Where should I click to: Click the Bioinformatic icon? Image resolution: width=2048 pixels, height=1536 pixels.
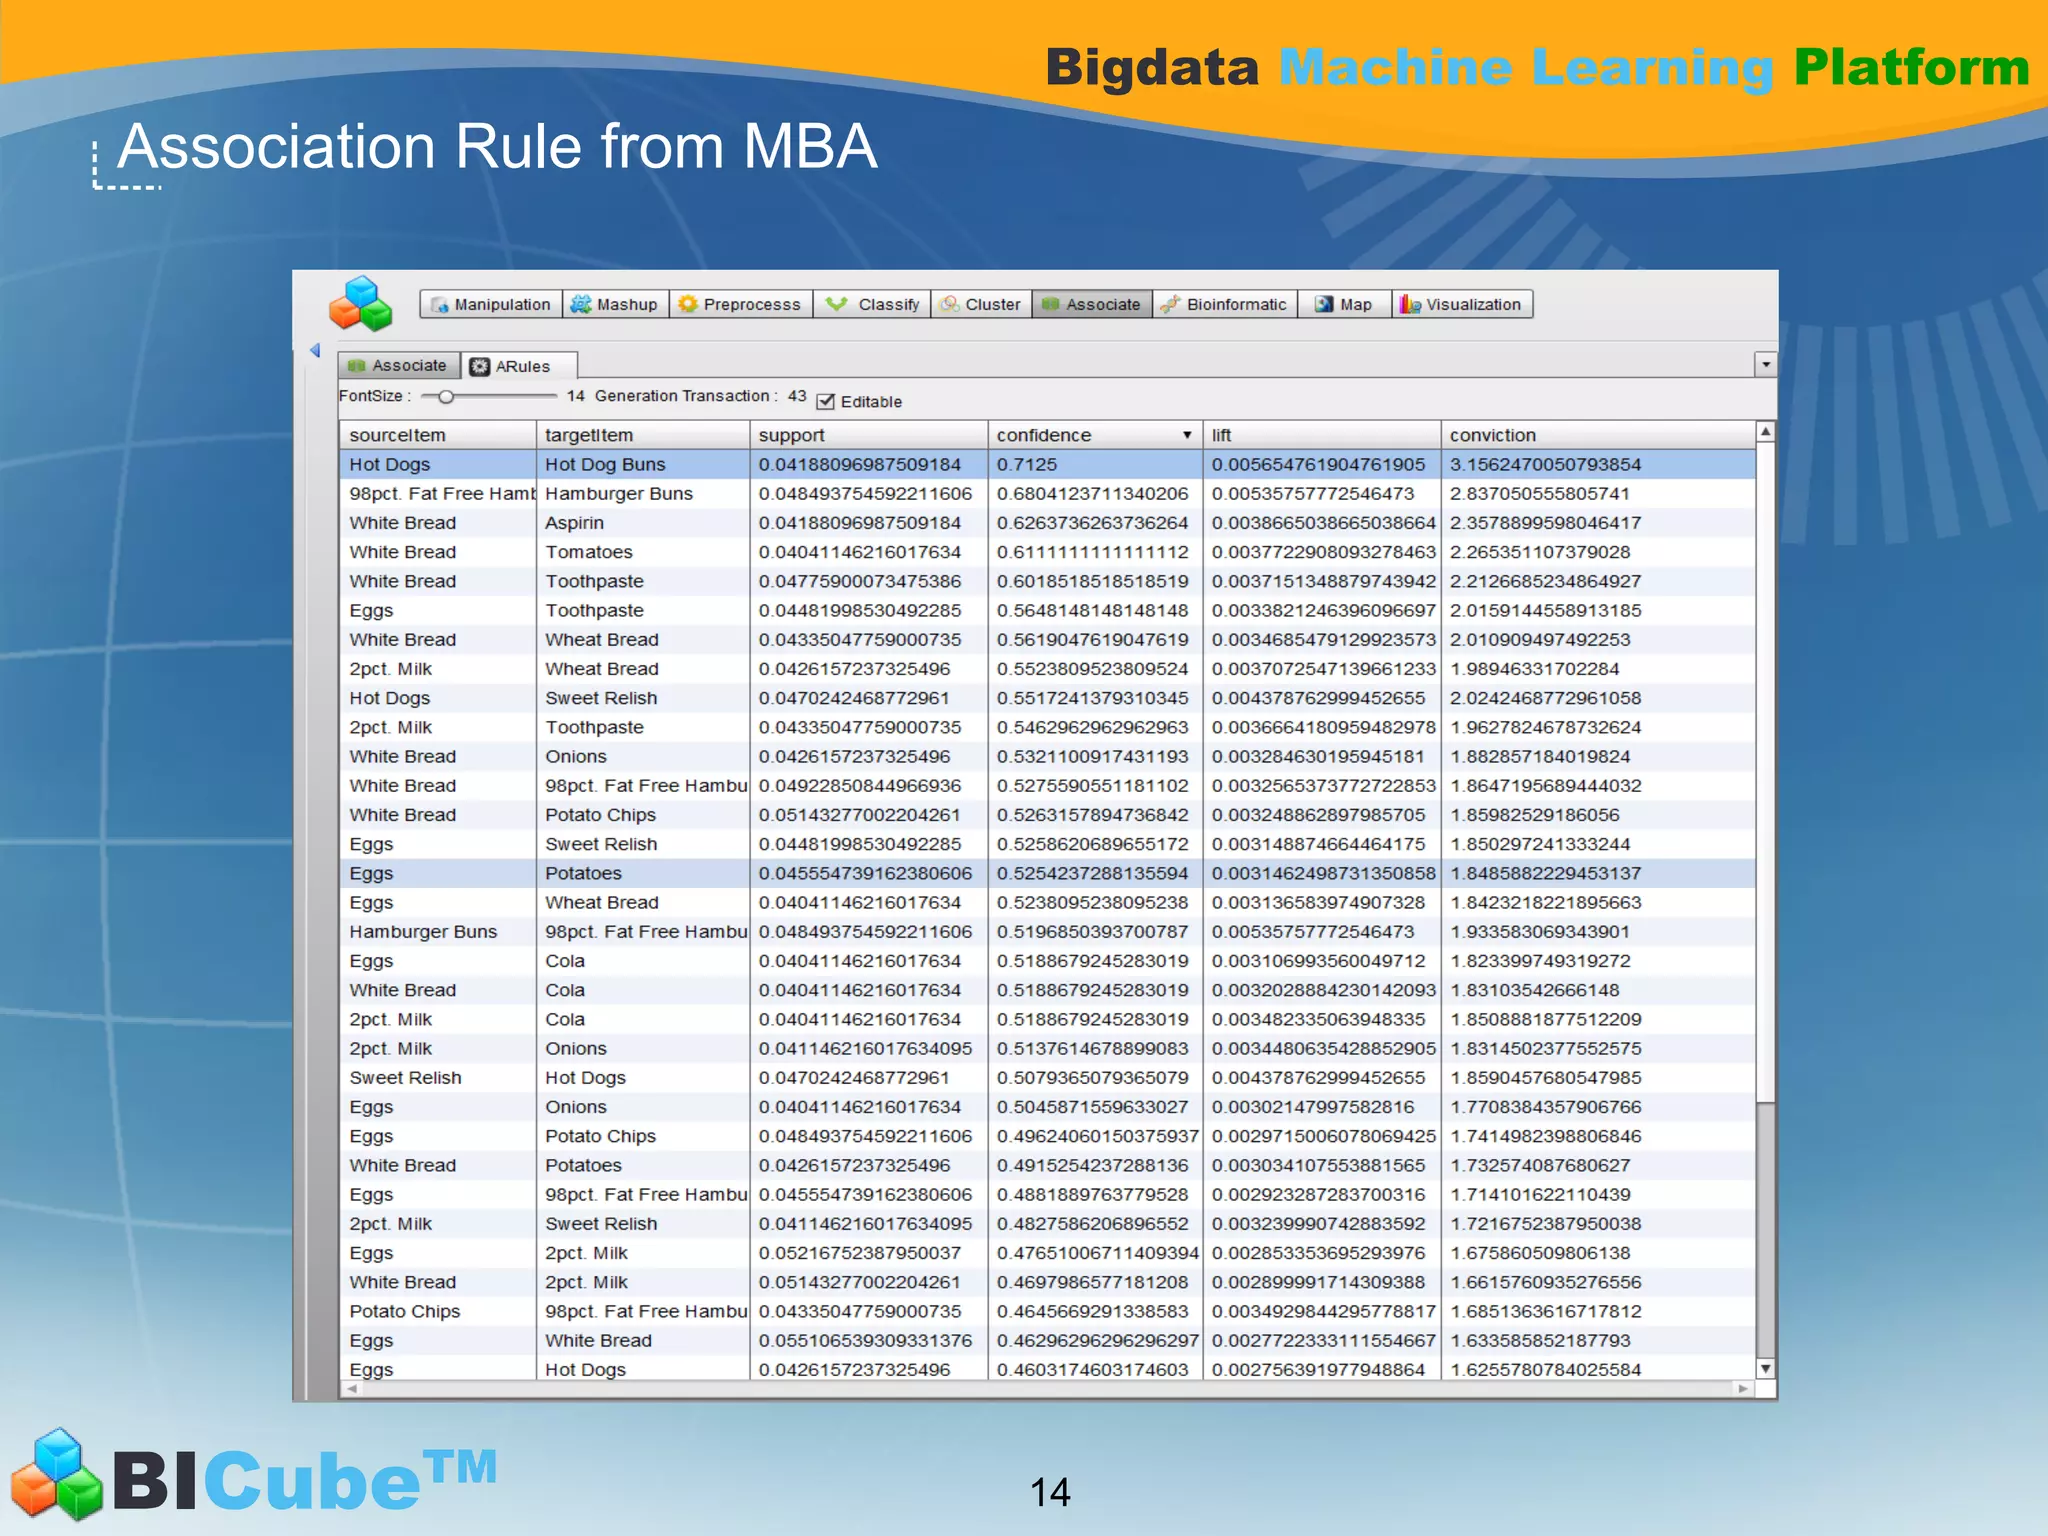[1170, 304]
